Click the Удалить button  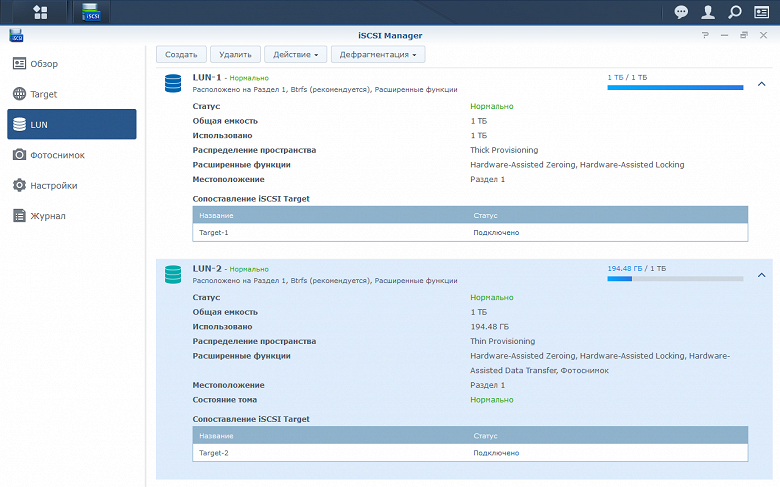click(x=235, y=55)
